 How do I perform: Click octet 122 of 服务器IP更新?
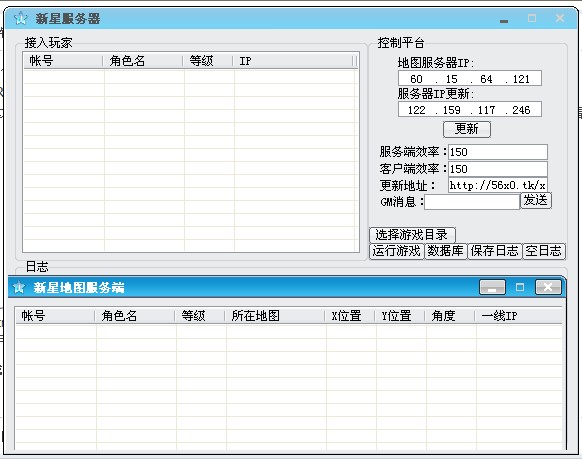point(416,110)
